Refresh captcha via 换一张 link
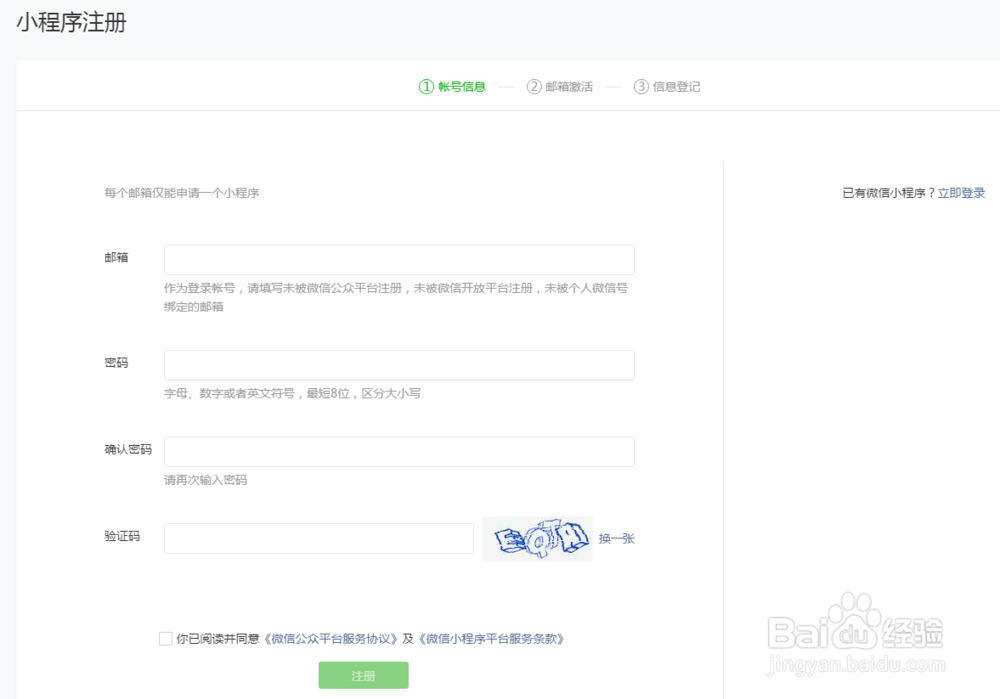 [x=616, y=539]
